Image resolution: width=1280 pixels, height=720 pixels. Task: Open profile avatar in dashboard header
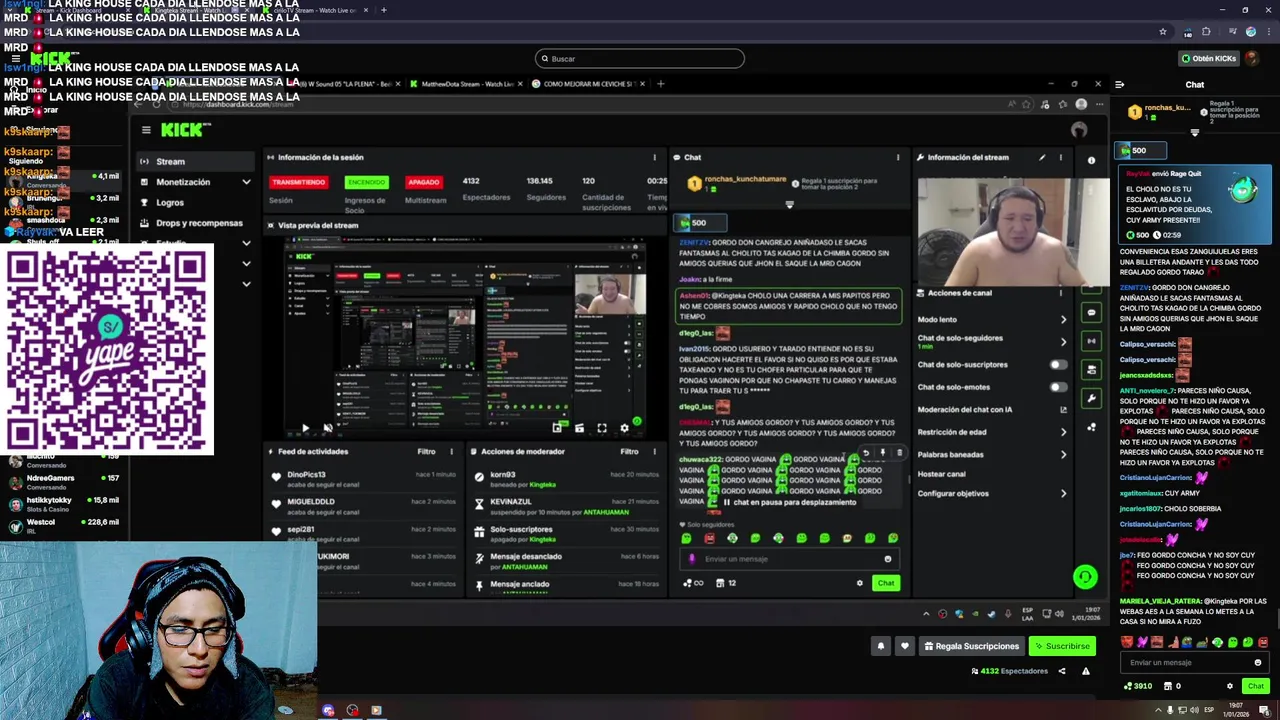(x=1079, y=130)
